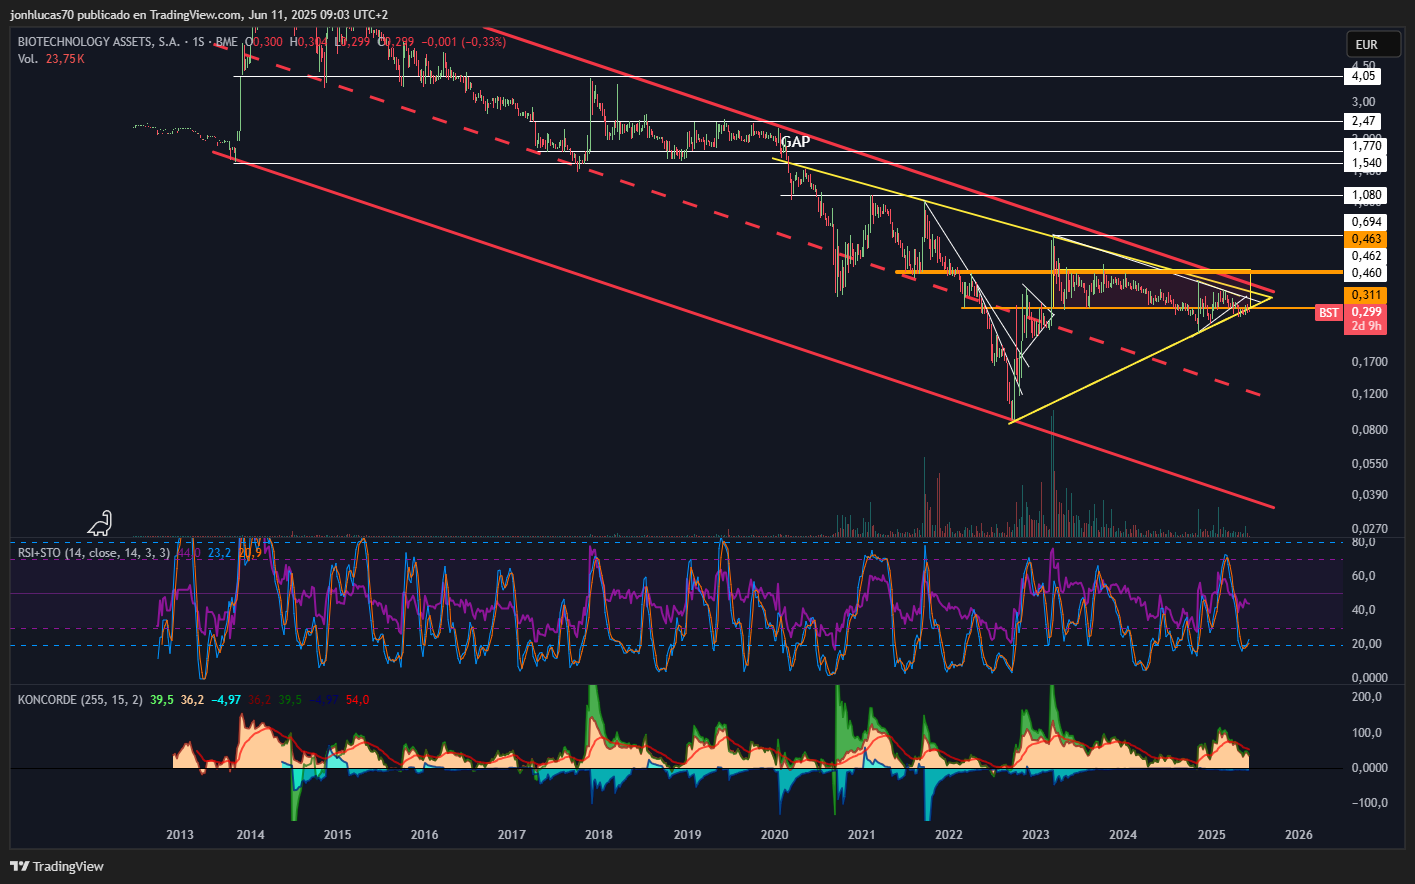Click the 0,0800 price scale value

coord(1369,430)
